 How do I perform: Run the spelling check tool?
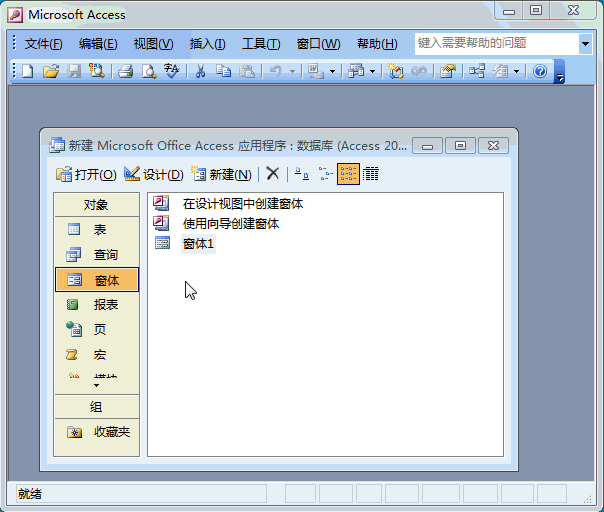pyautogui.click(x=172, y=71)
